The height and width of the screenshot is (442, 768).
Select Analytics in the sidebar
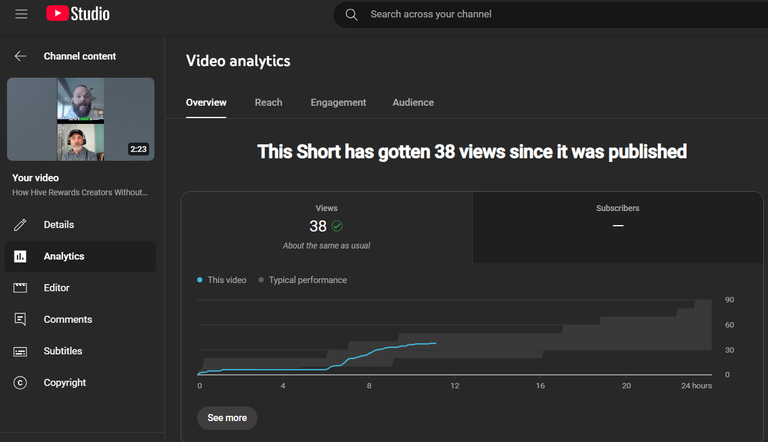(80, 256)
